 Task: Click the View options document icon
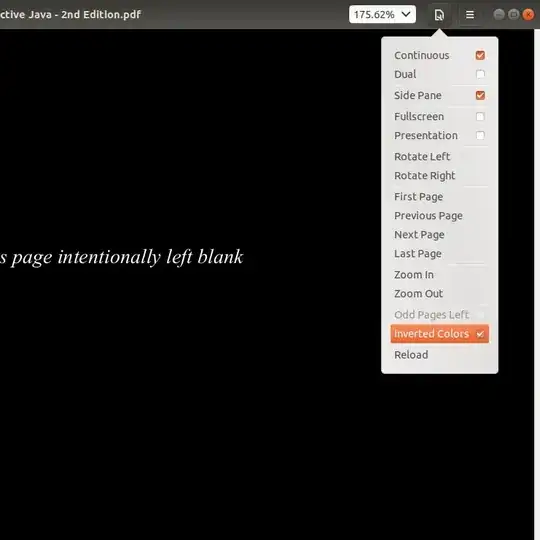(439, 15)
